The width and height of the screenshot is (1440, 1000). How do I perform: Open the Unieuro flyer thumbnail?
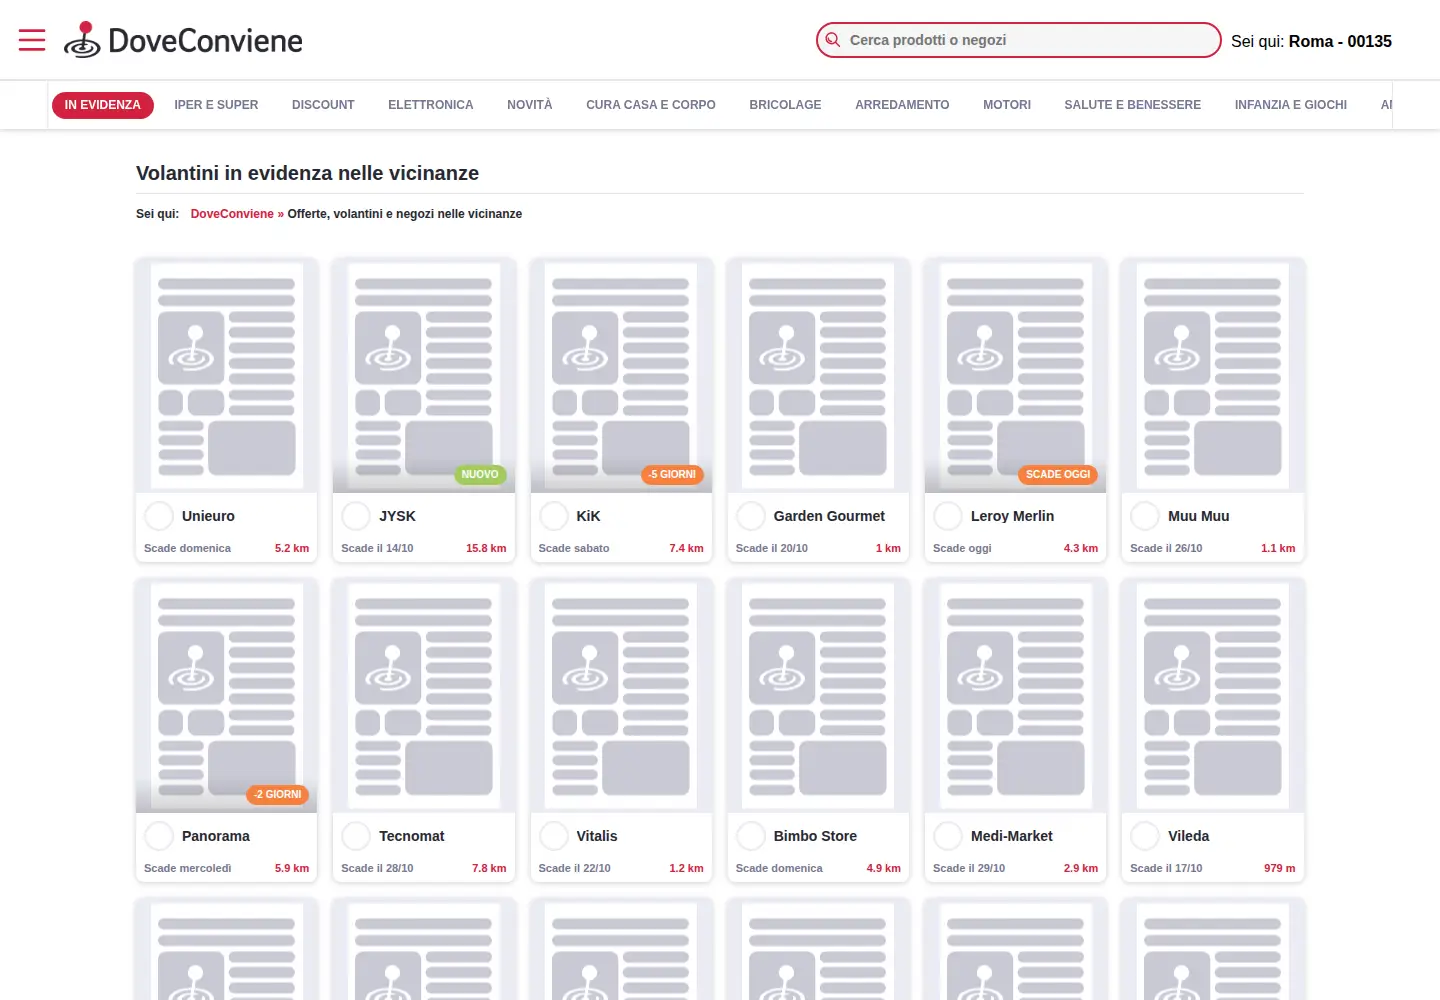226,375
